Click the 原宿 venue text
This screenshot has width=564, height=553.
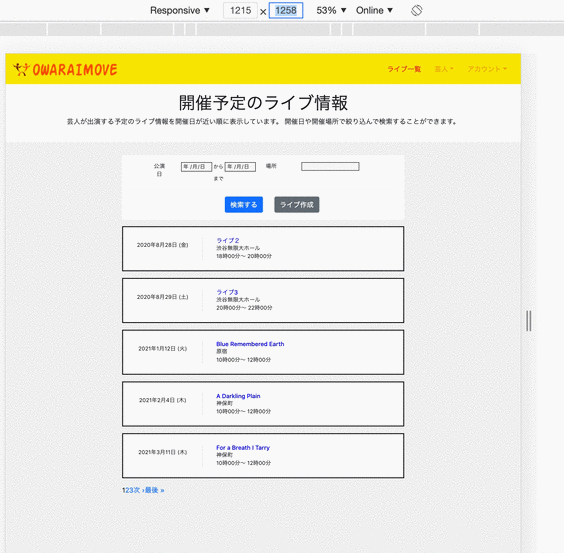click(x=222, y=352)
